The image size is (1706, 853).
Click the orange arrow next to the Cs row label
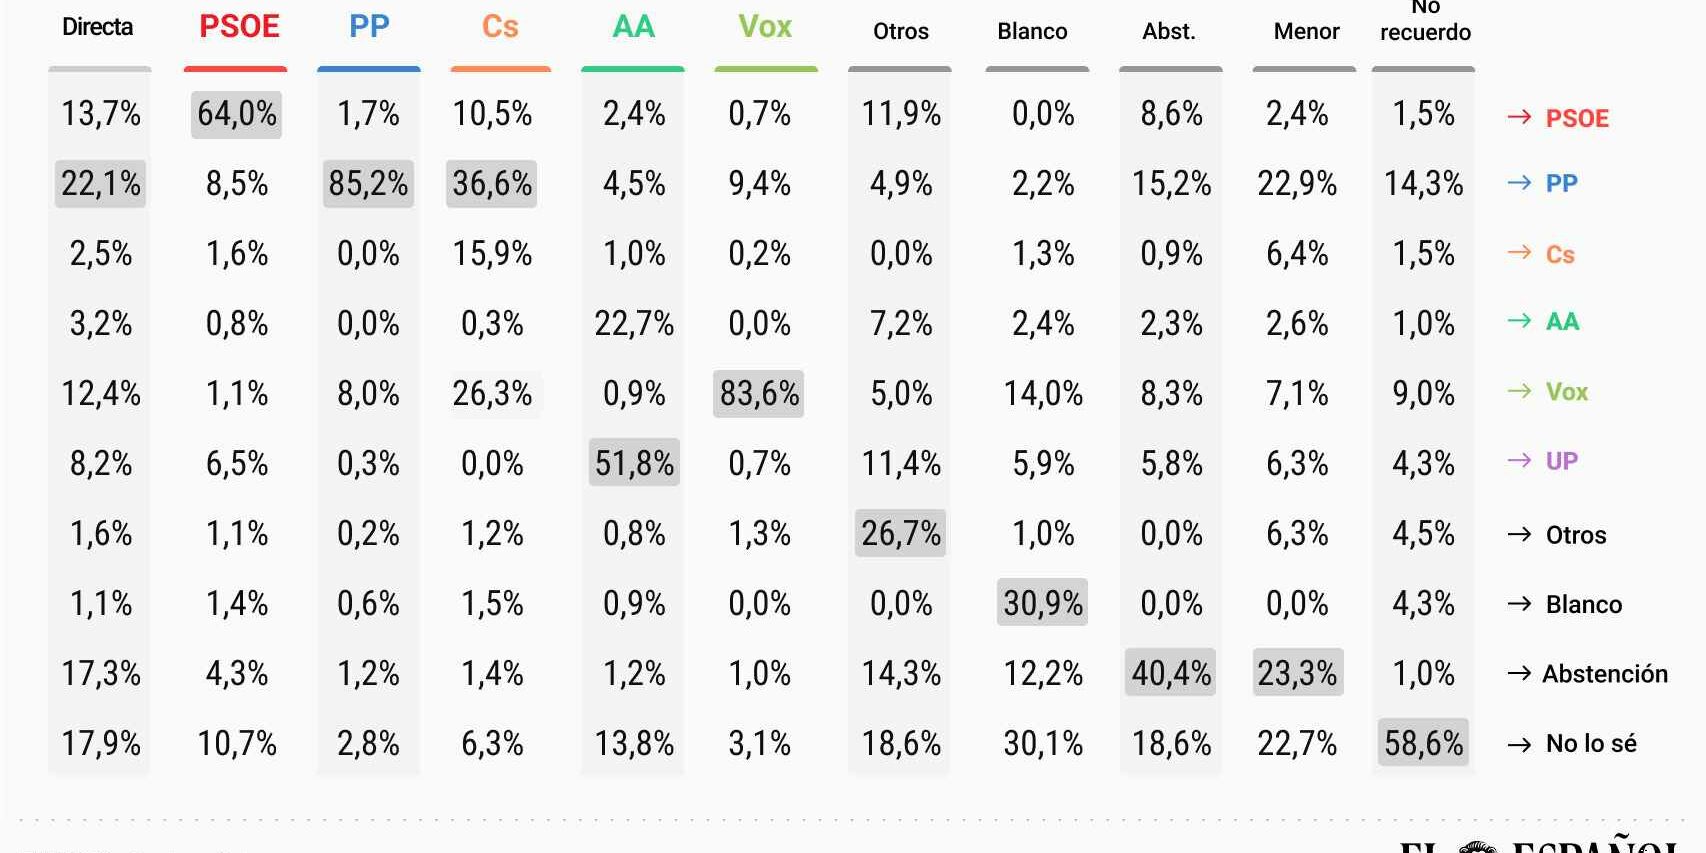point(1518,253)
